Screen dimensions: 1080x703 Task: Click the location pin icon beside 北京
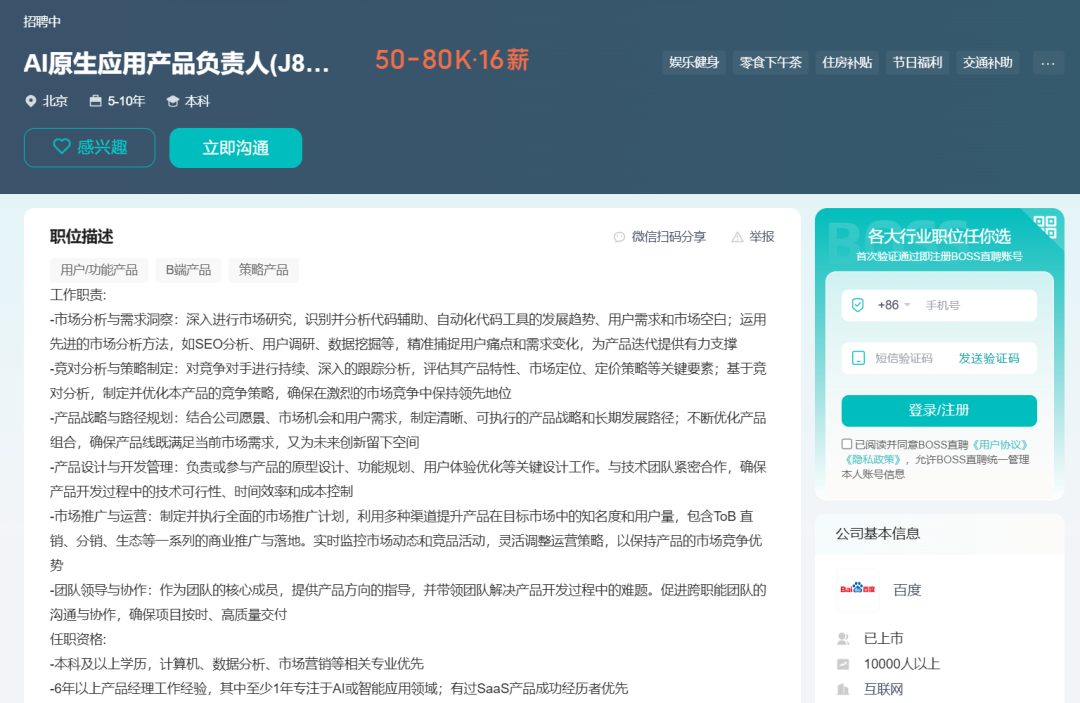tap(30, 101)
